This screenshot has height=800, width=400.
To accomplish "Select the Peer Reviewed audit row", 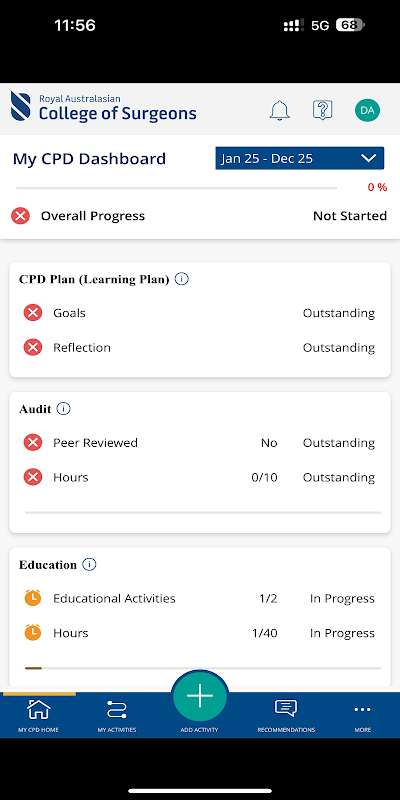I will [x=199, y=442].
